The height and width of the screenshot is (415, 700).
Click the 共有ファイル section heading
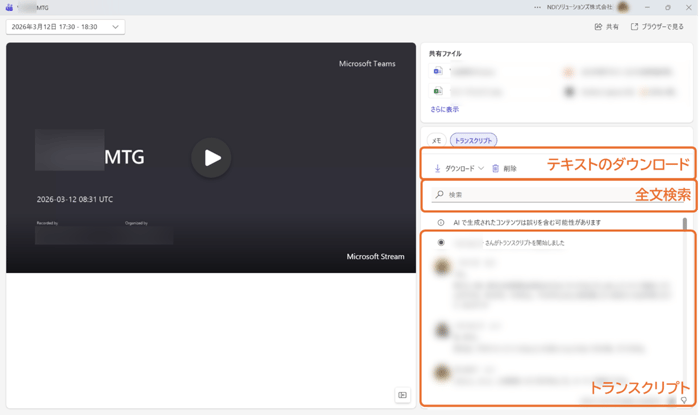[x=445, y=54]
